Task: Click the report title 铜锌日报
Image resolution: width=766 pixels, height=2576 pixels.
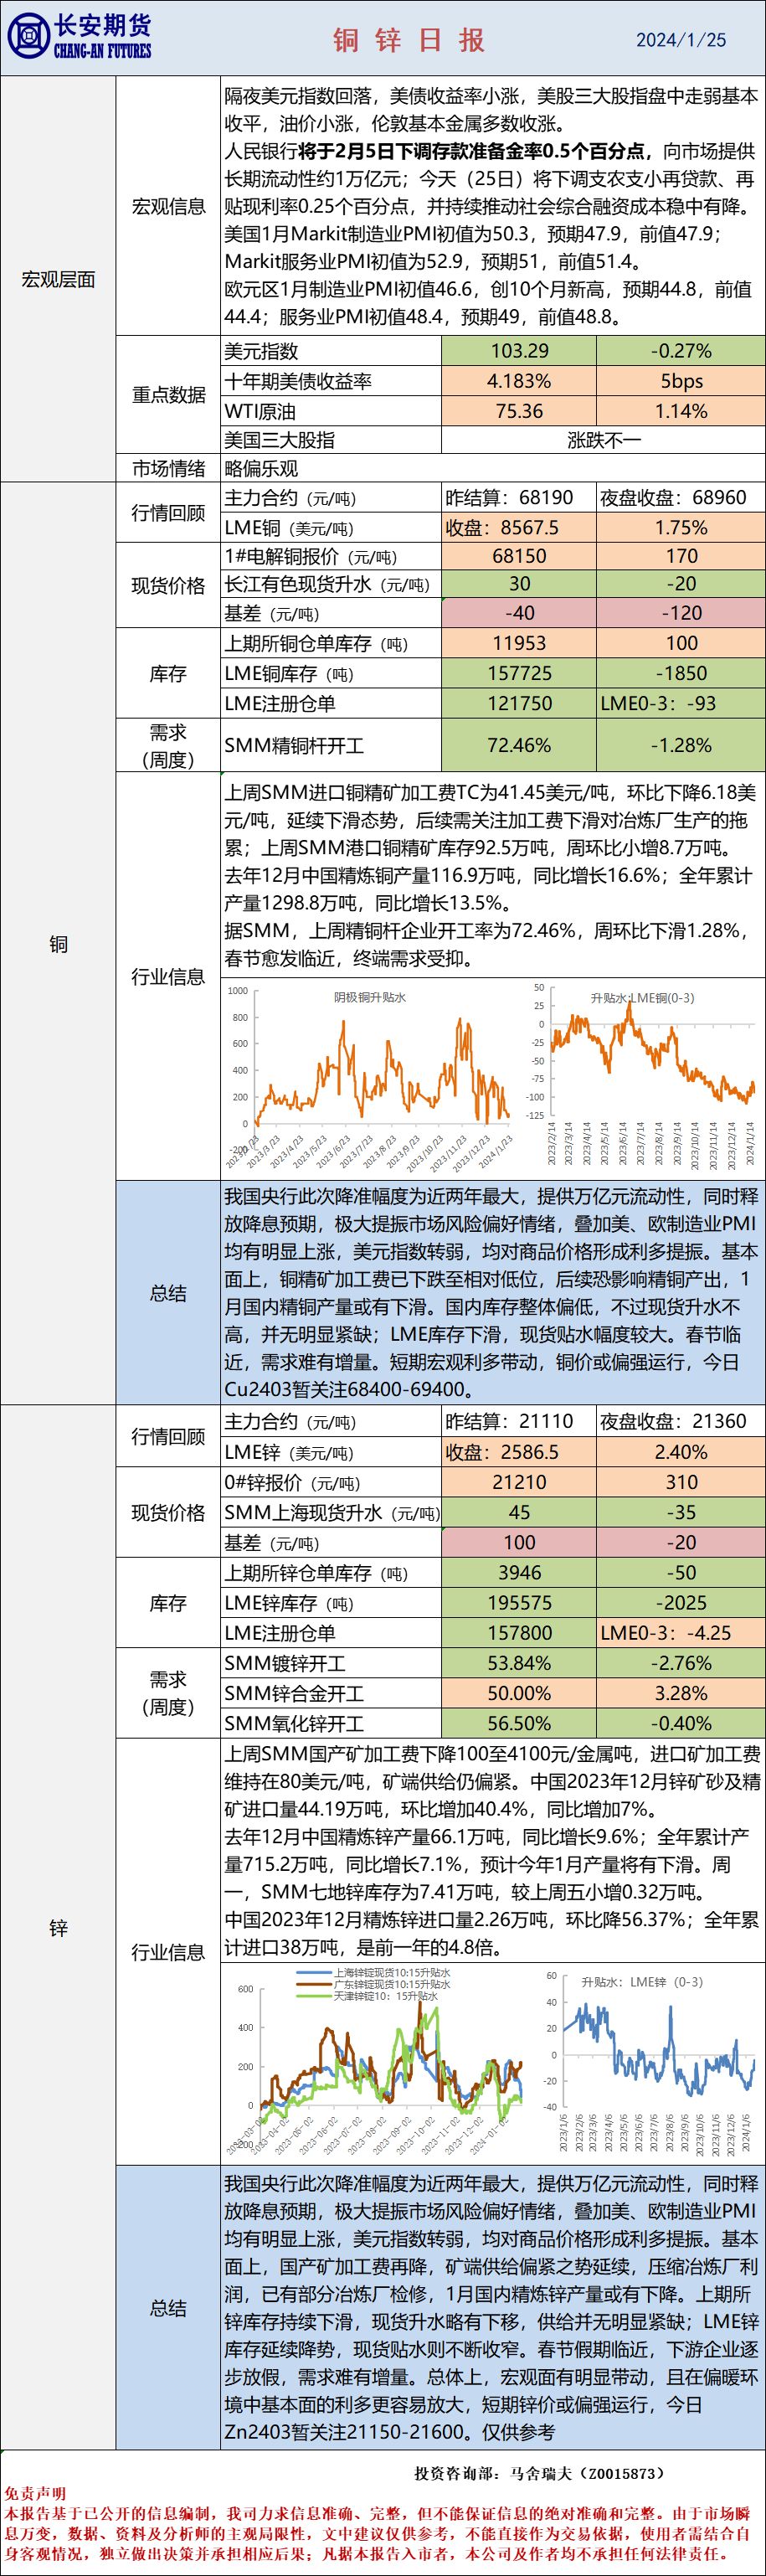Action: coord(409,40)
